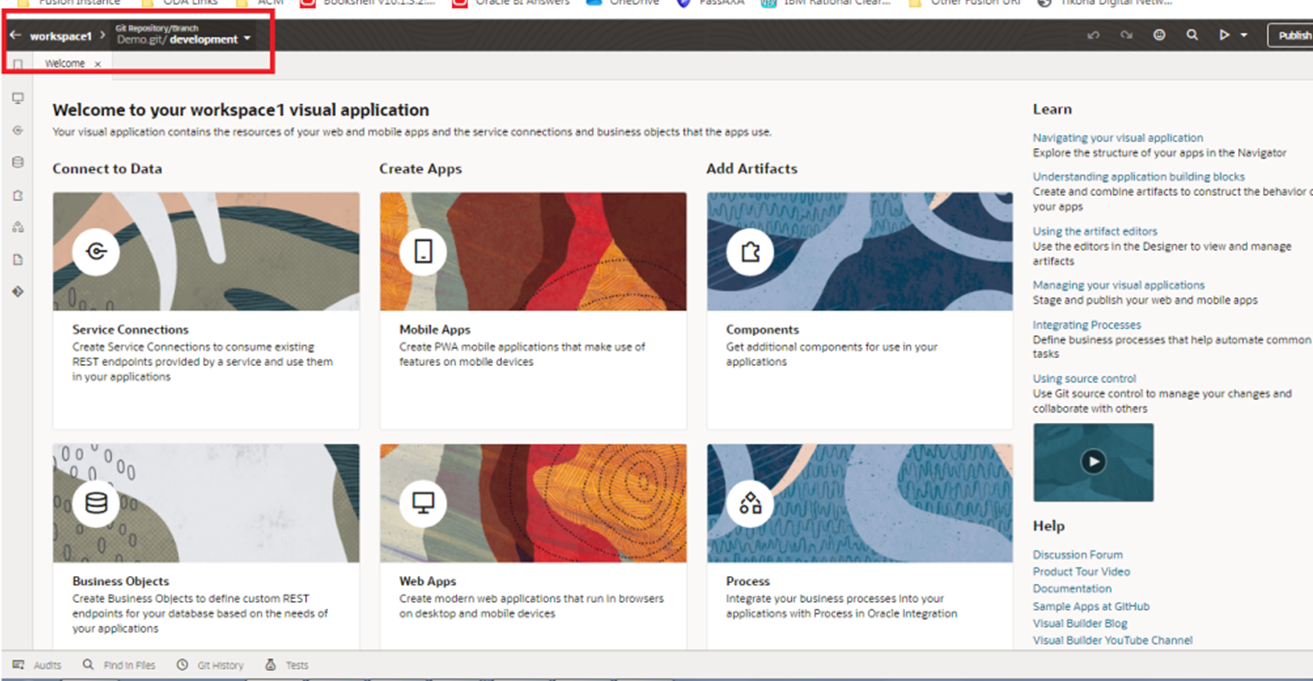Open the Git History bottom tab
The width and height of the screenshot is (1313, 681).
(210, 665)
